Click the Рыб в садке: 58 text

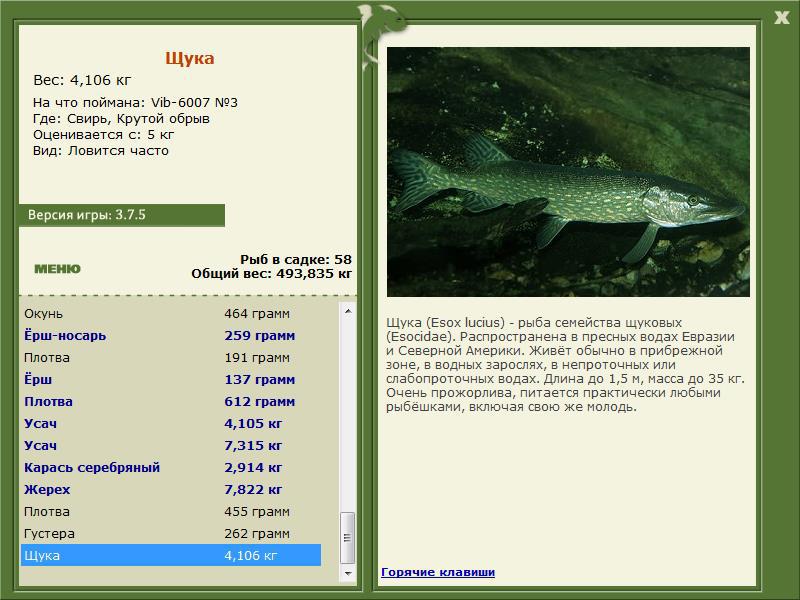[296, 259]
